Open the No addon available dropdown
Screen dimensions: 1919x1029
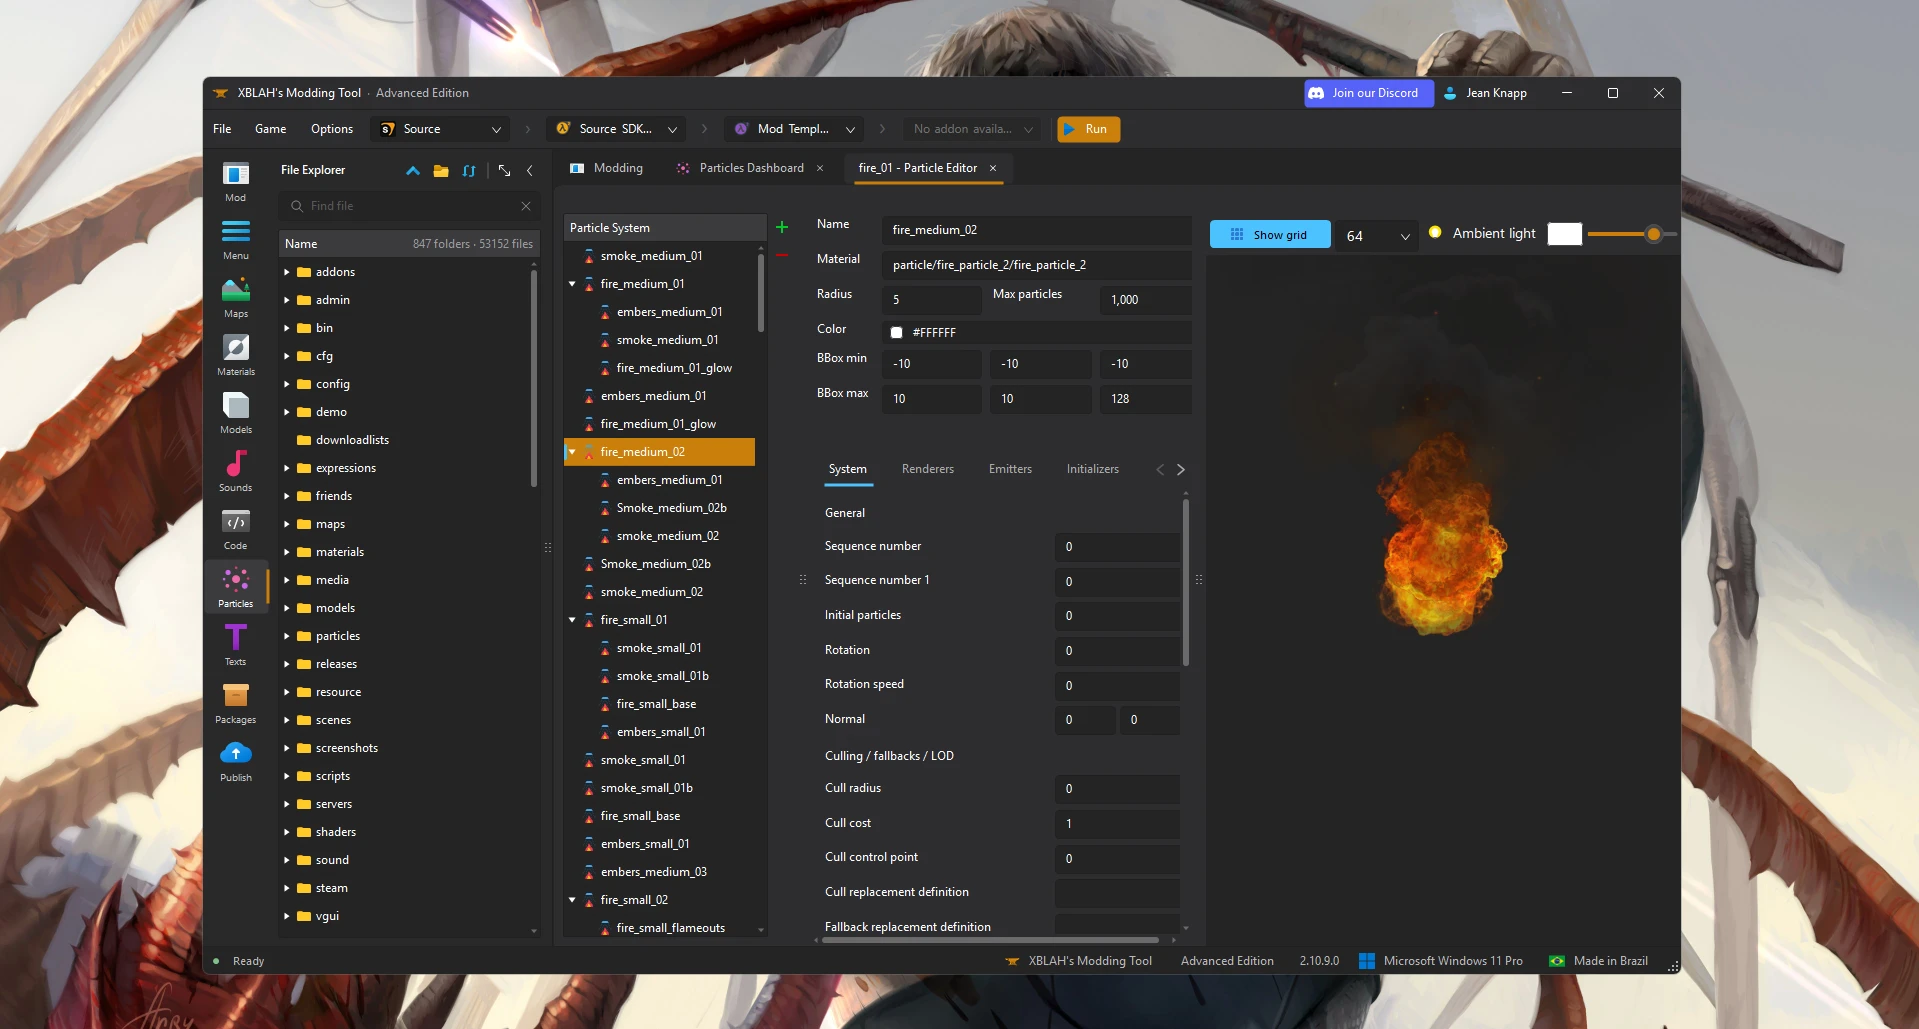972,129
